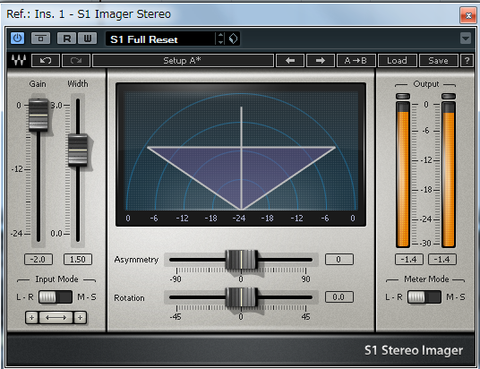Toggle the Meter Mode L-R / M-S switch

coord(424,297)
